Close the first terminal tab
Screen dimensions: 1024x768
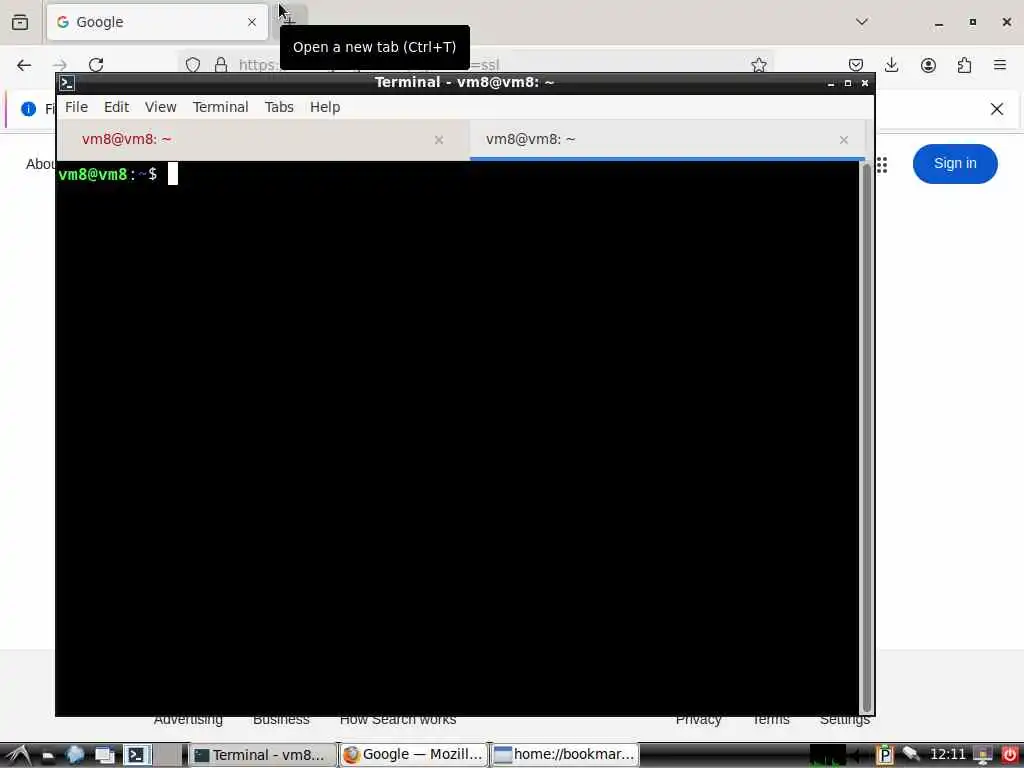click(439, 140)
